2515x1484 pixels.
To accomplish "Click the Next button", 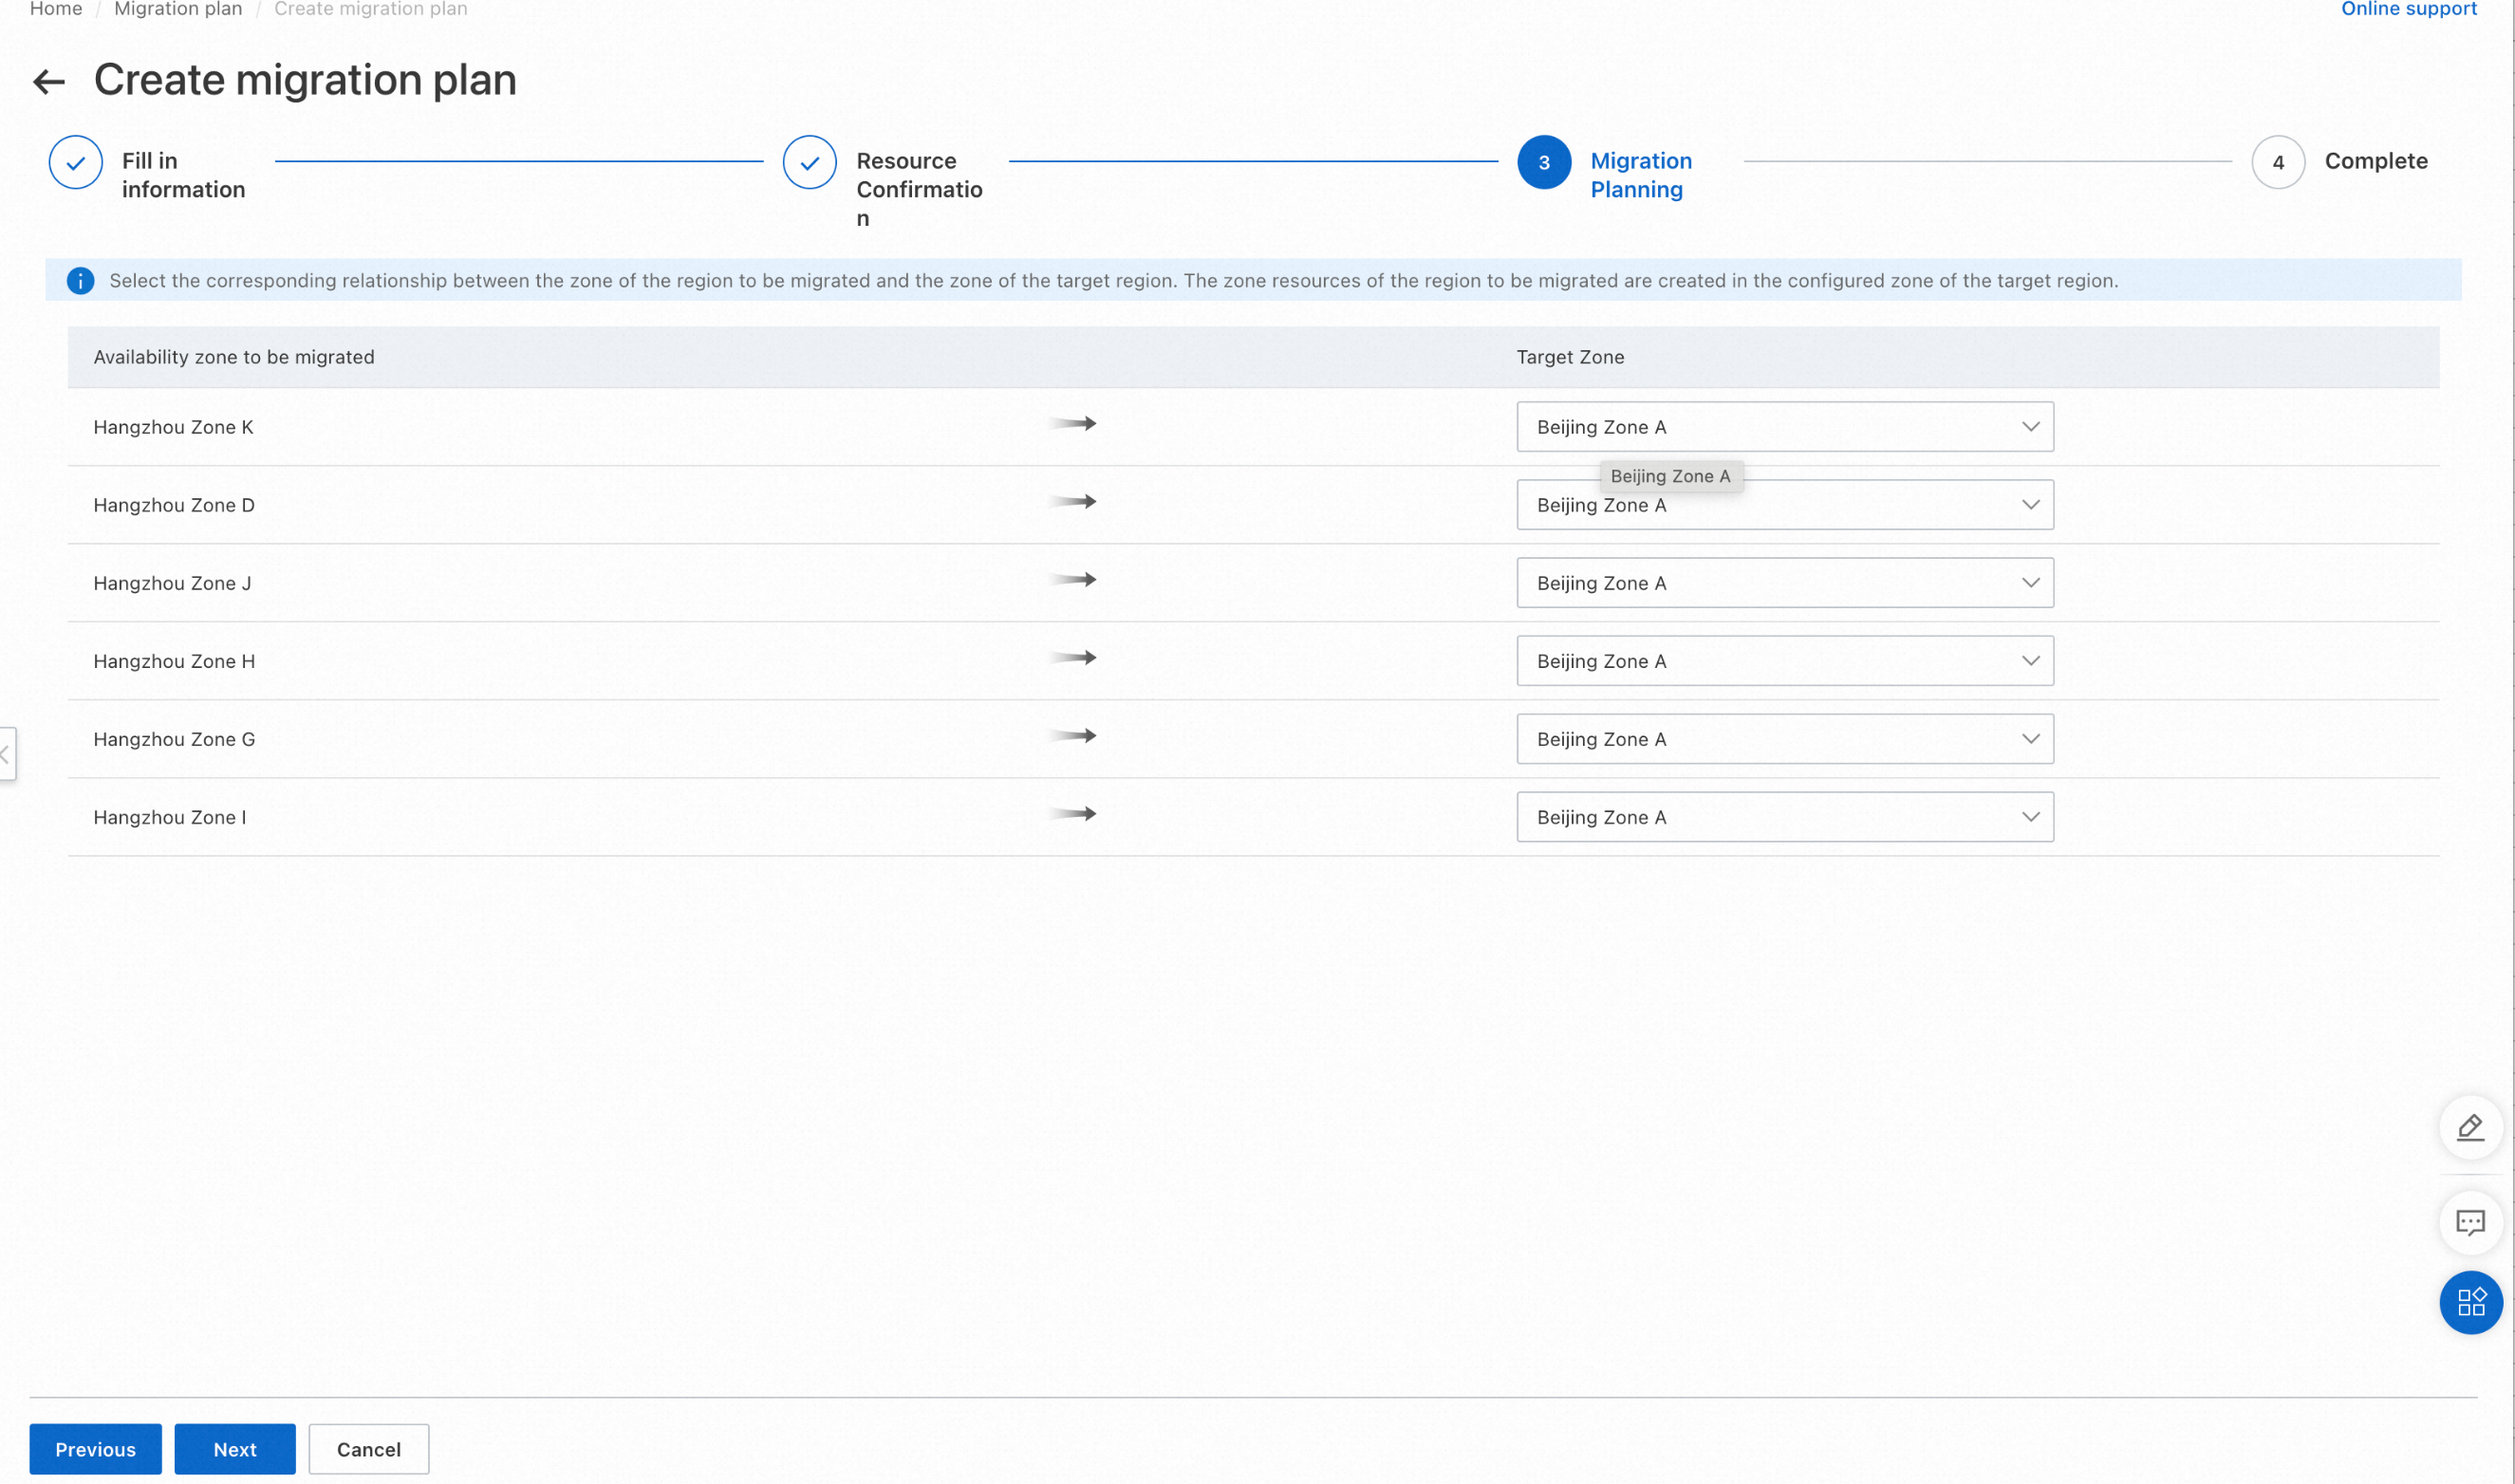I will point(234,1449).
